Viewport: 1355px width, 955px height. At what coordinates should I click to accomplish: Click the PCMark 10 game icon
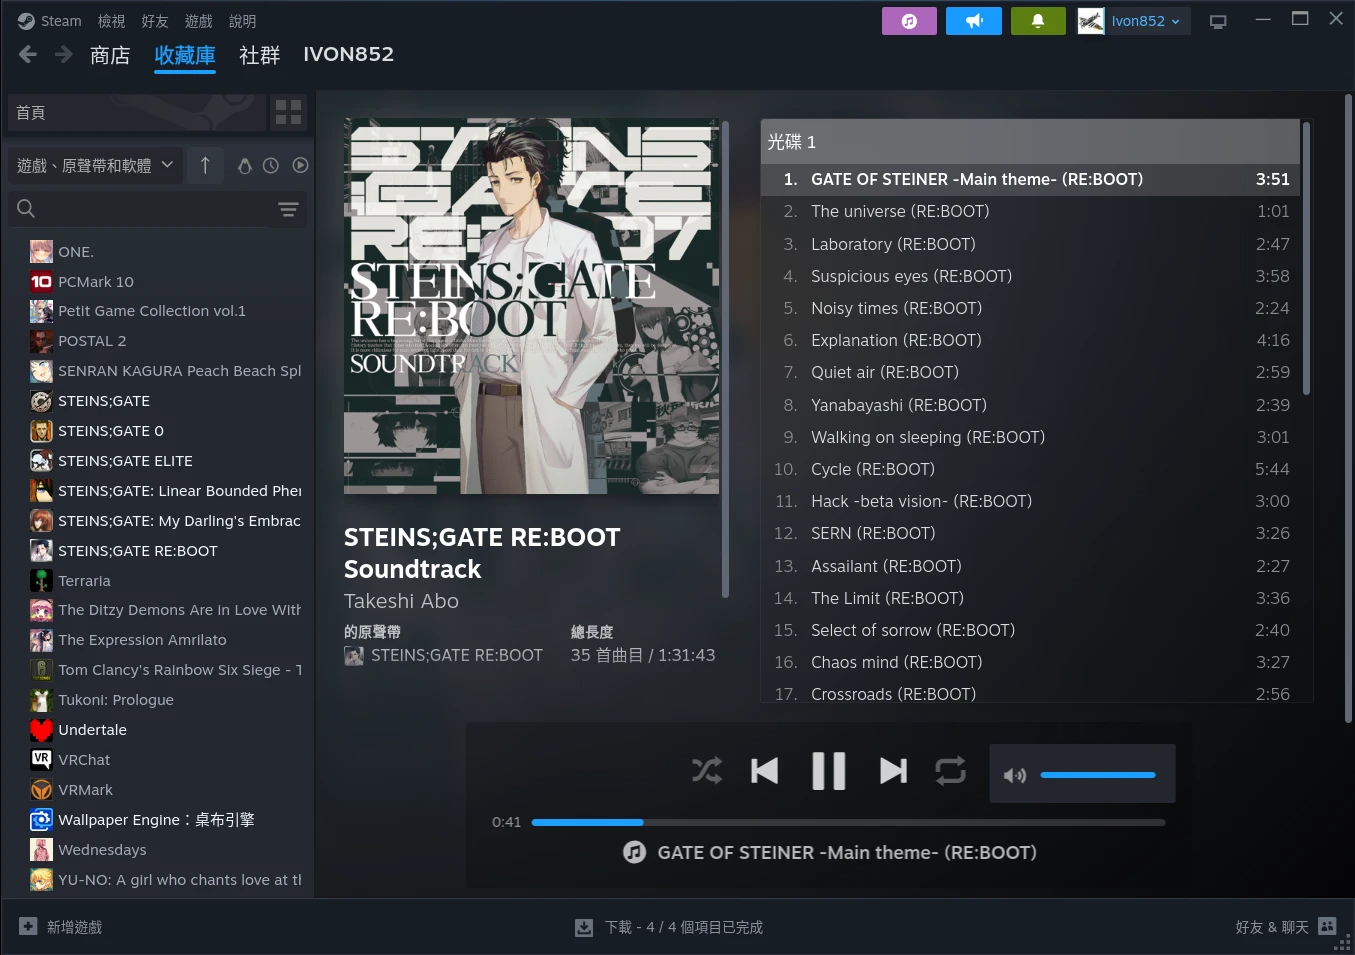[41, 282]
